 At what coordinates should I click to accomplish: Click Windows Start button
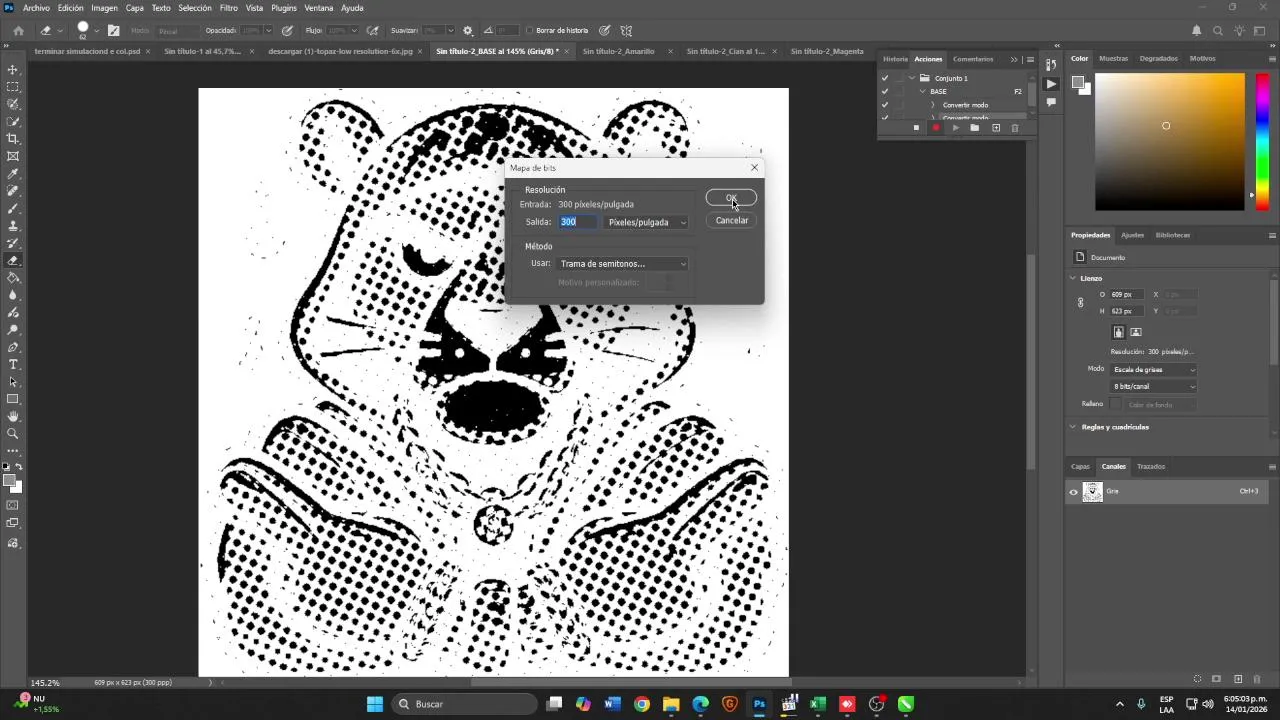pyautogui.click(x=375, y=704)
